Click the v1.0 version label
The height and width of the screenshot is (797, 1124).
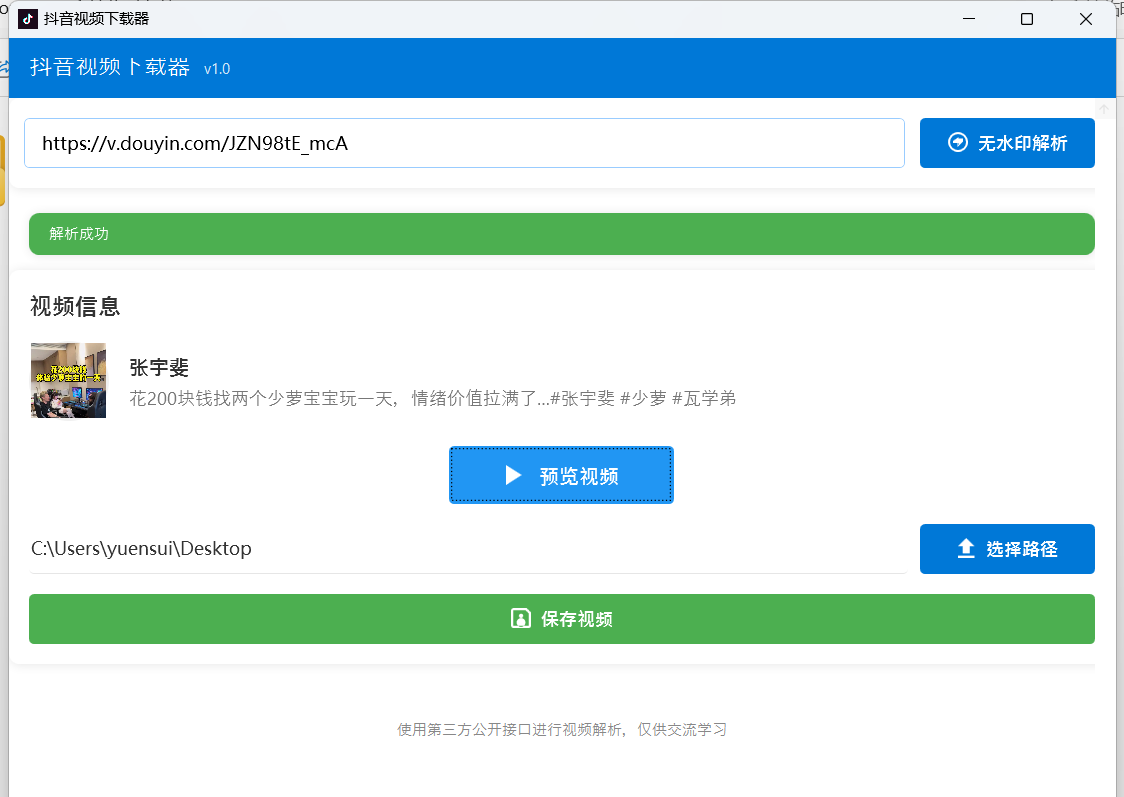coord(217,69)
